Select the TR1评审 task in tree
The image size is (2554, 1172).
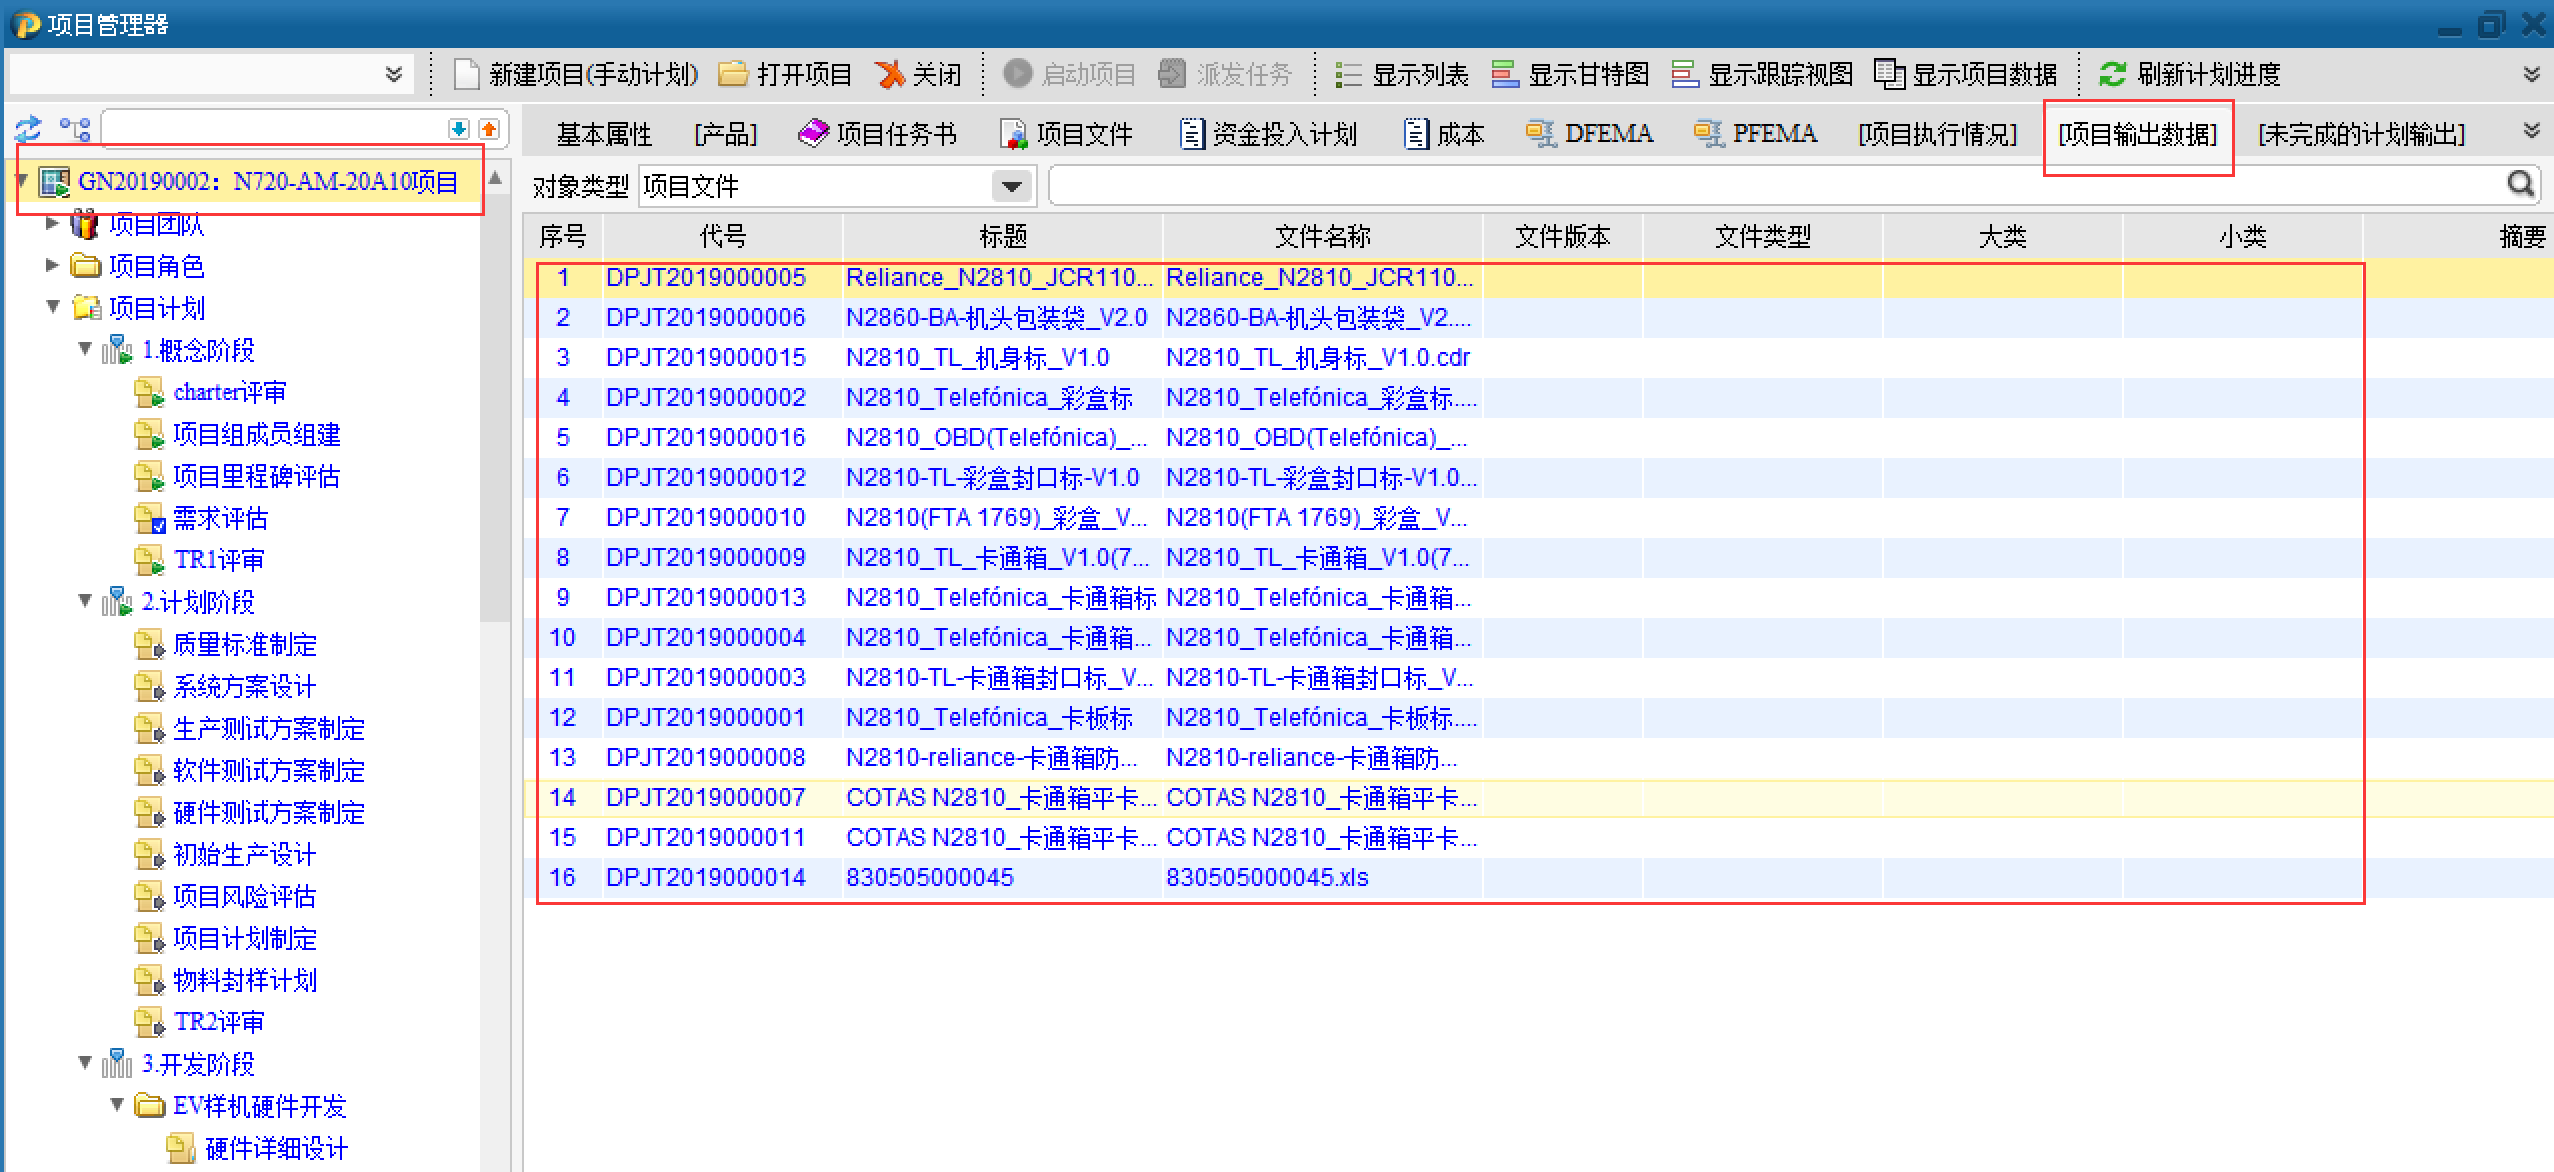click(x=218, y=559)
